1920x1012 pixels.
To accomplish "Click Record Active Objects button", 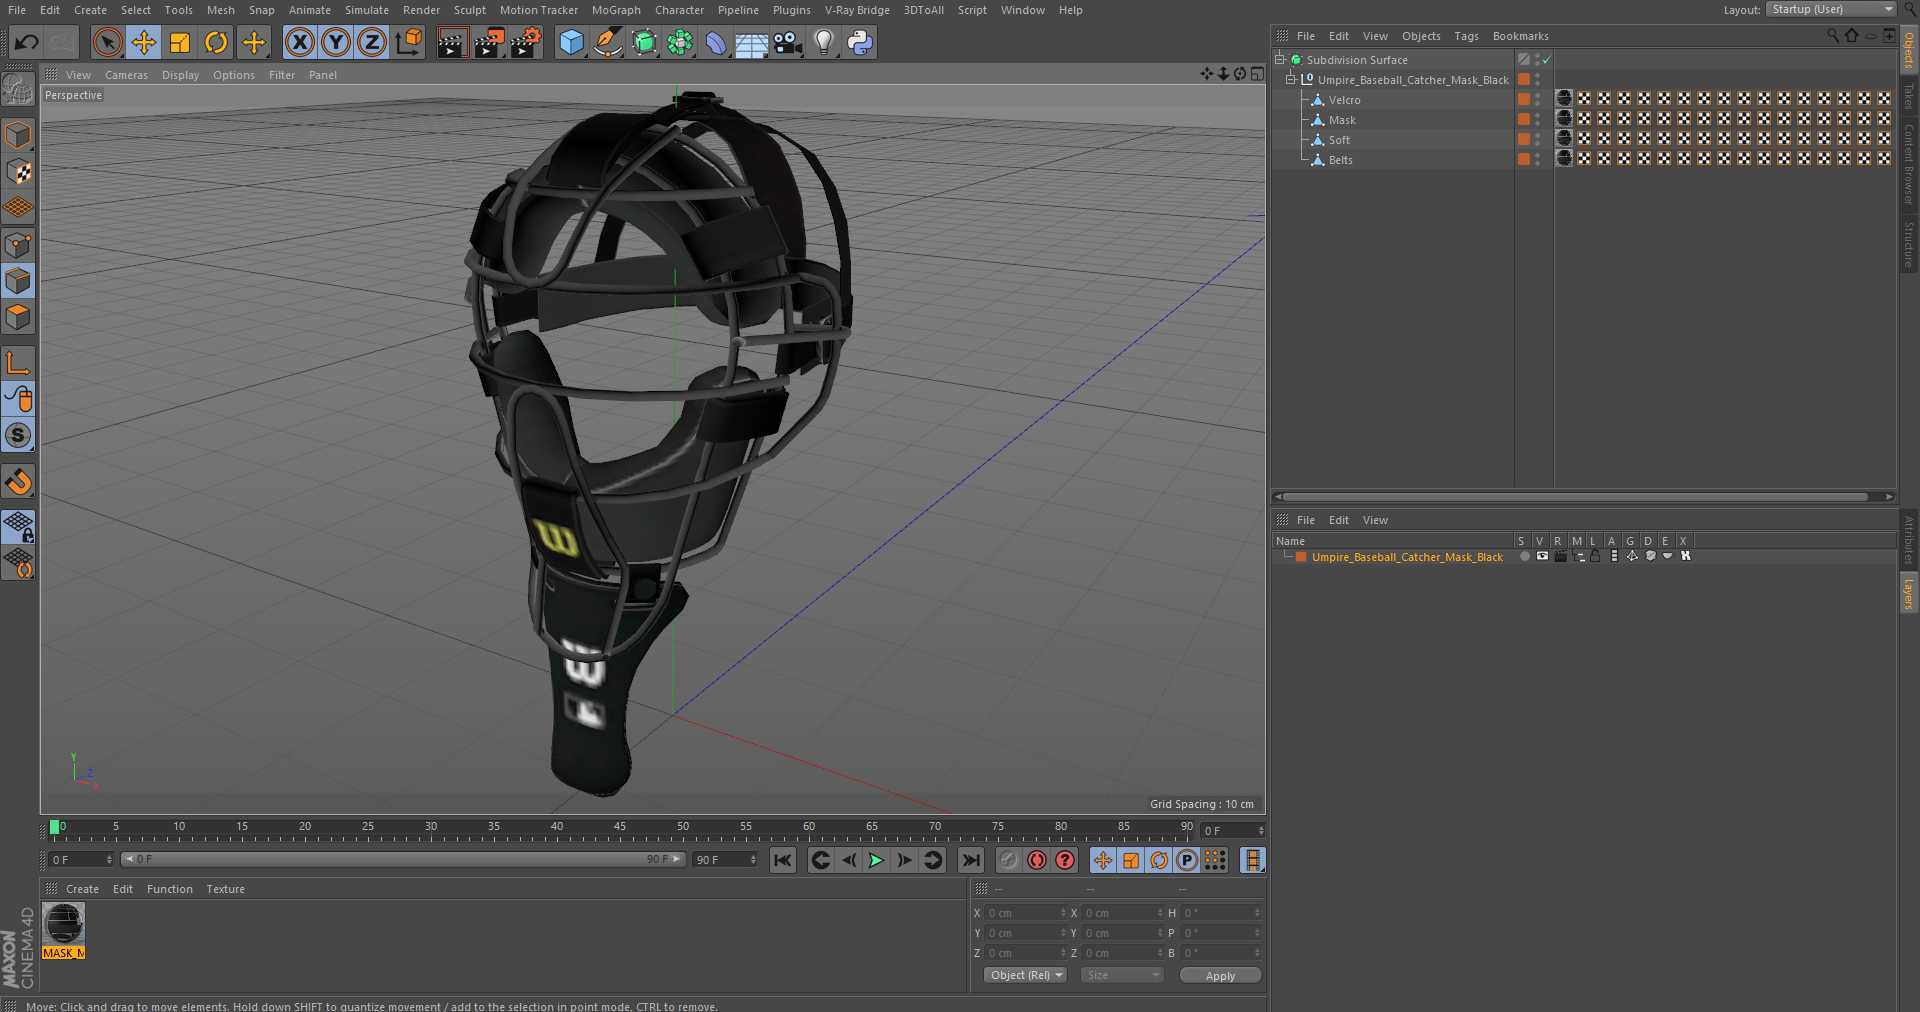I will tap(1009, 860).
